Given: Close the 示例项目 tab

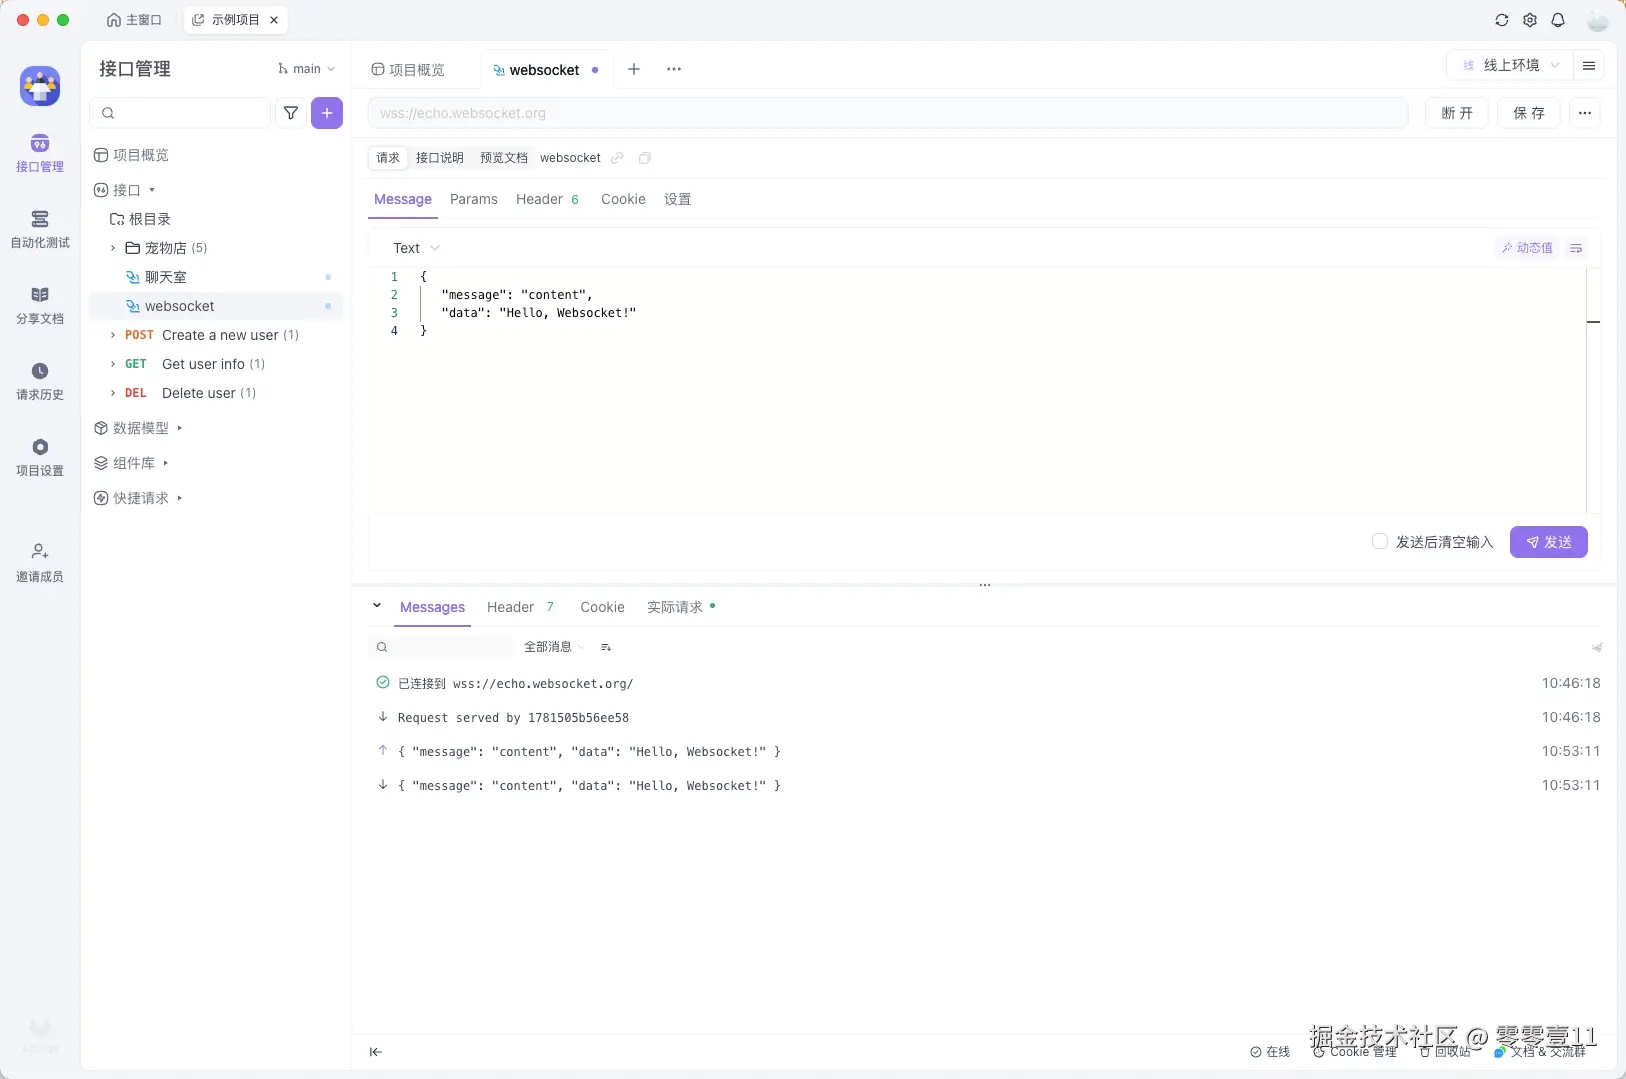Looking at the screenshot, I should click(x=274, y=20).
